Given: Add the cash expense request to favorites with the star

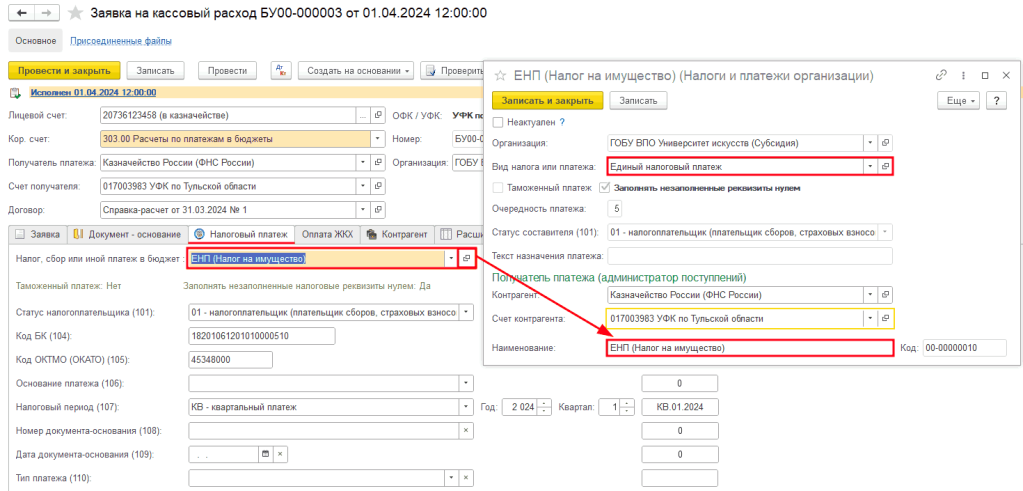Looking at the screenshot, I should coord(74,14).
